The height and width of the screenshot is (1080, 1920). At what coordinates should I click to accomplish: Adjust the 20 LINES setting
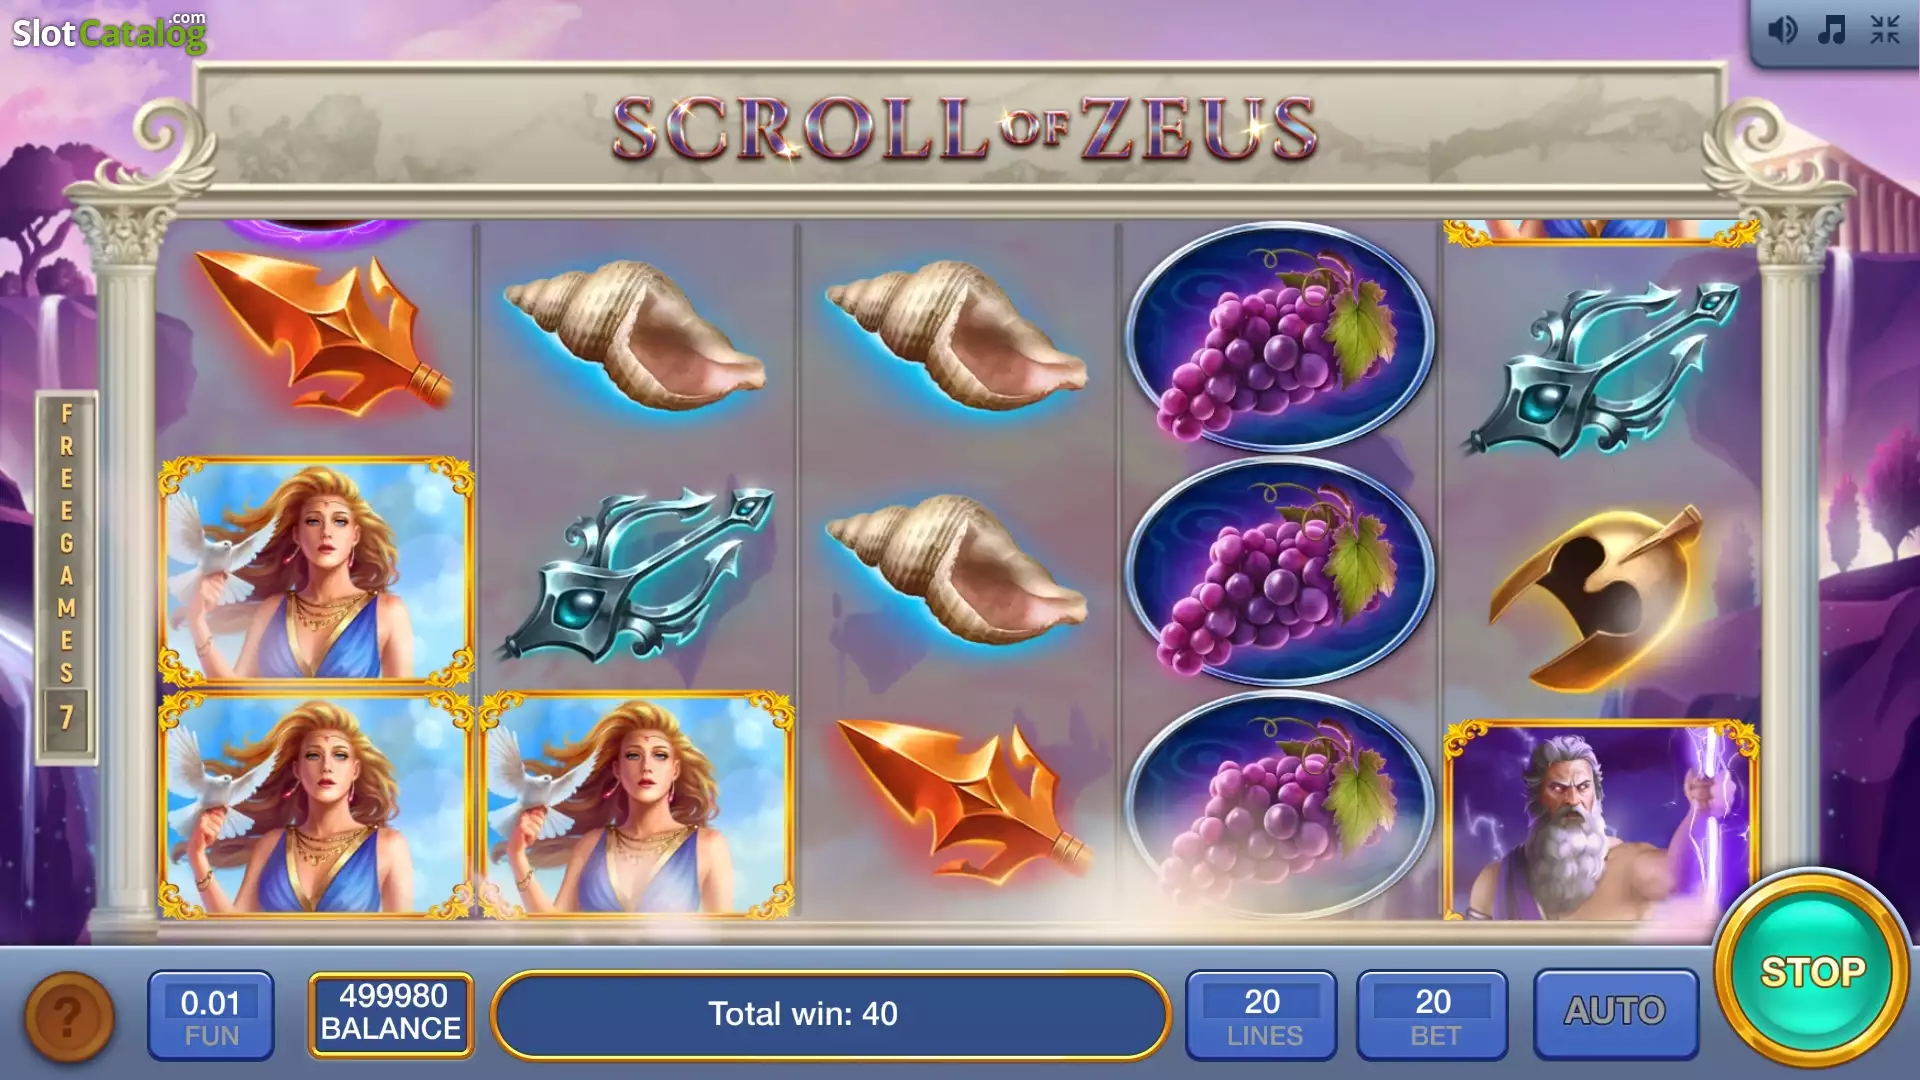[1262, 1015]
